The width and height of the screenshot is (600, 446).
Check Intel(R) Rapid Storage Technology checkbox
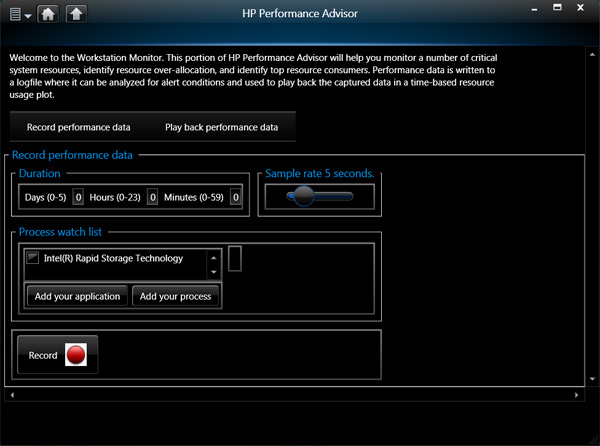33,258
